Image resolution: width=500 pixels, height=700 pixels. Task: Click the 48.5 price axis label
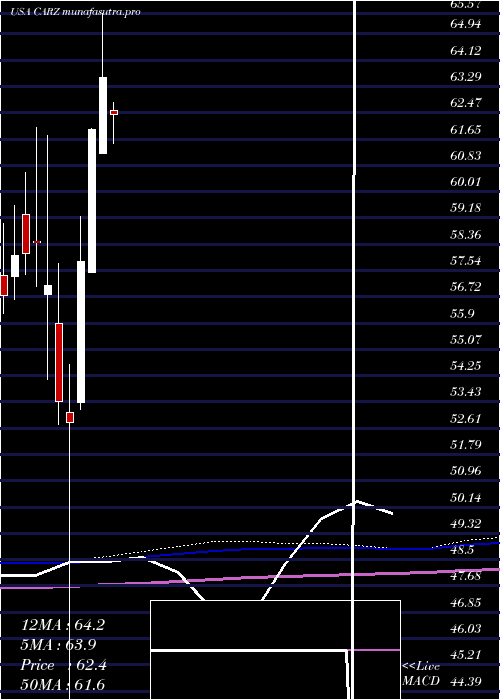click(463, 550)
